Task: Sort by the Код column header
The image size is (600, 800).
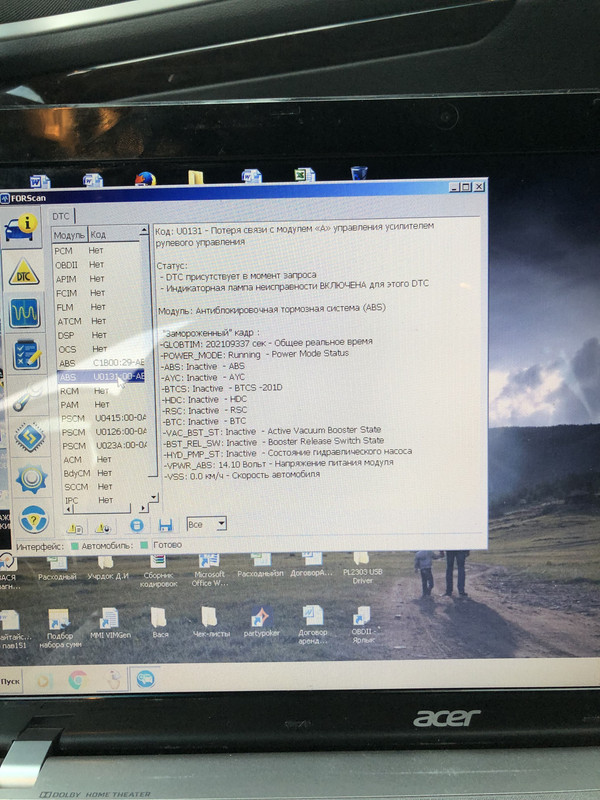Action: click(x=113, y=234)
